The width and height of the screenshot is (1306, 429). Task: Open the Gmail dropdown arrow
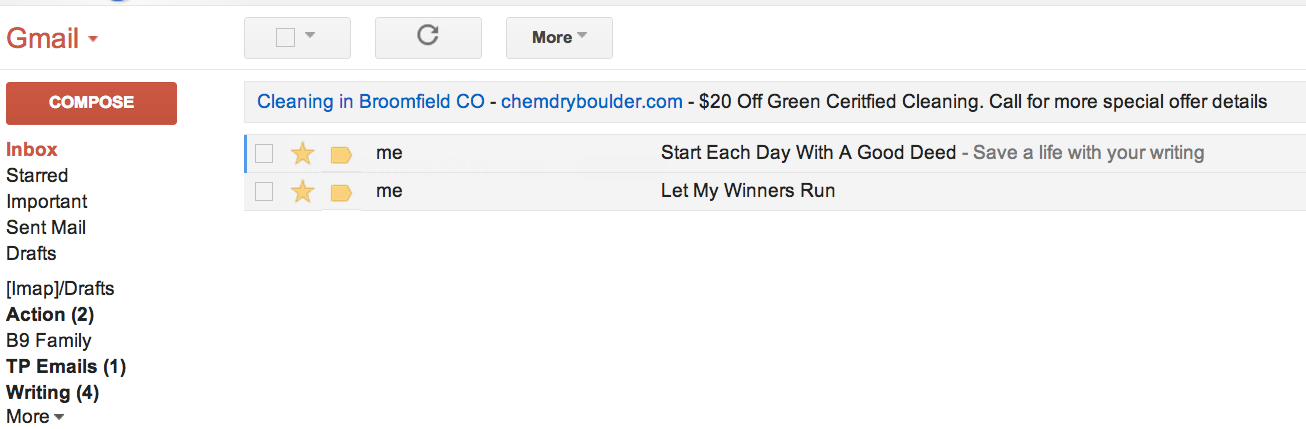tap(93, 40)
